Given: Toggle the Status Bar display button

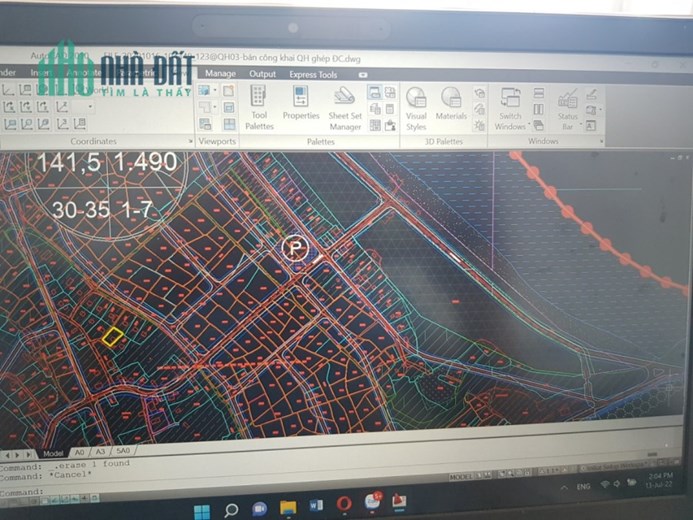Looking at the screenshot, I should click(567, 109).
